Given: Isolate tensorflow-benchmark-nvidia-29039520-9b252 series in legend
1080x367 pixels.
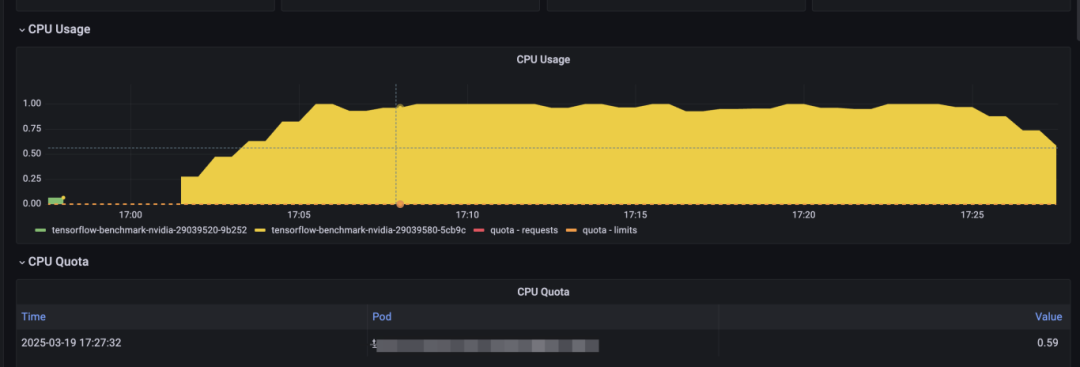Looking at the screenshot, I should click(x=149, y=231).
